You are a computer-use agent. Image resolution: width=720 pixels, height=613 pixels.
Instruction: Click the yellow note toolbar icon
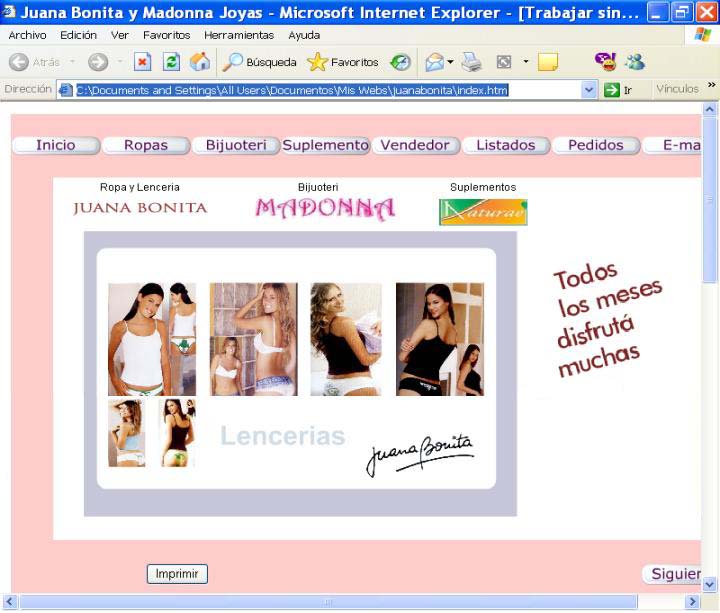tap(548, 62)
